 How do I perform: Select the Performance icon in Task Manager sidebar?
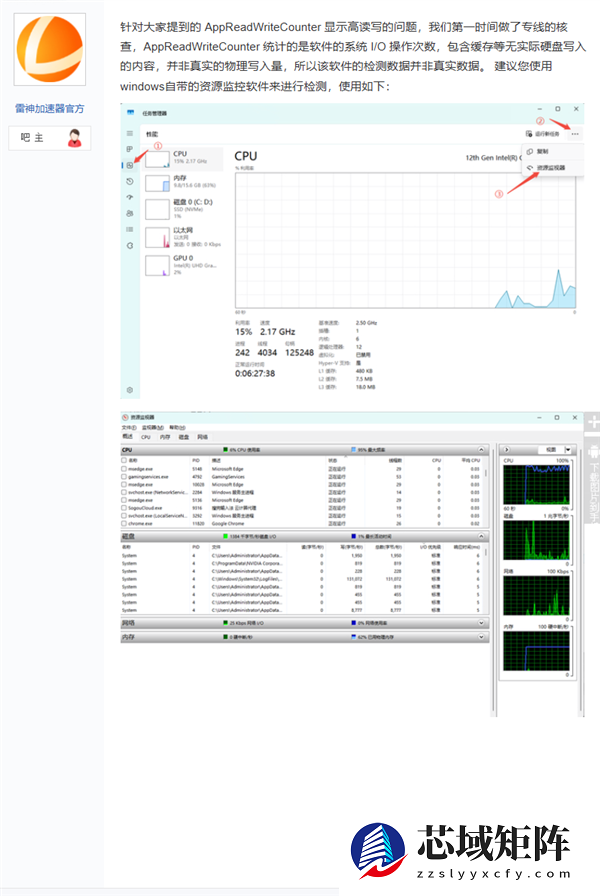(x=129, y=165)
